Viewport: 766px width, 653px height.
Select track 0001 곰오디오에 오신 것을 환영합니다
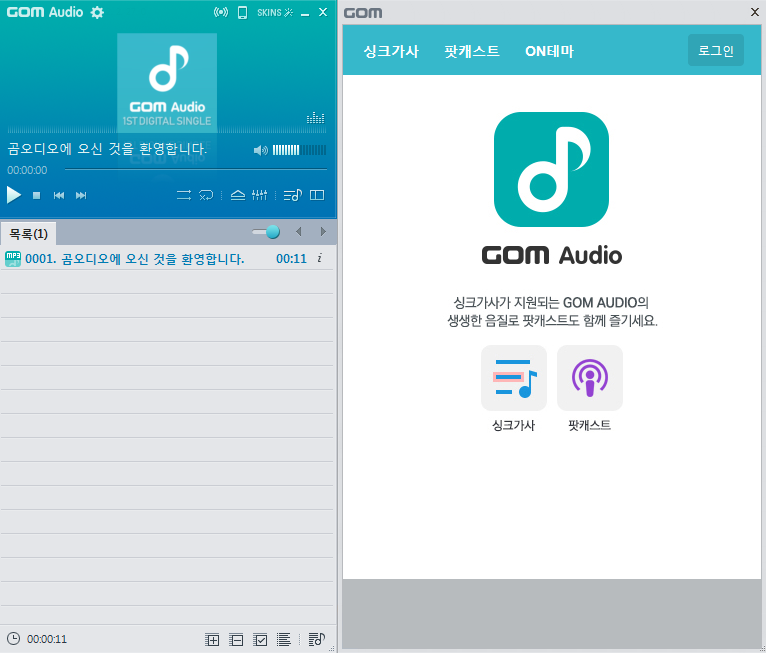167,258
